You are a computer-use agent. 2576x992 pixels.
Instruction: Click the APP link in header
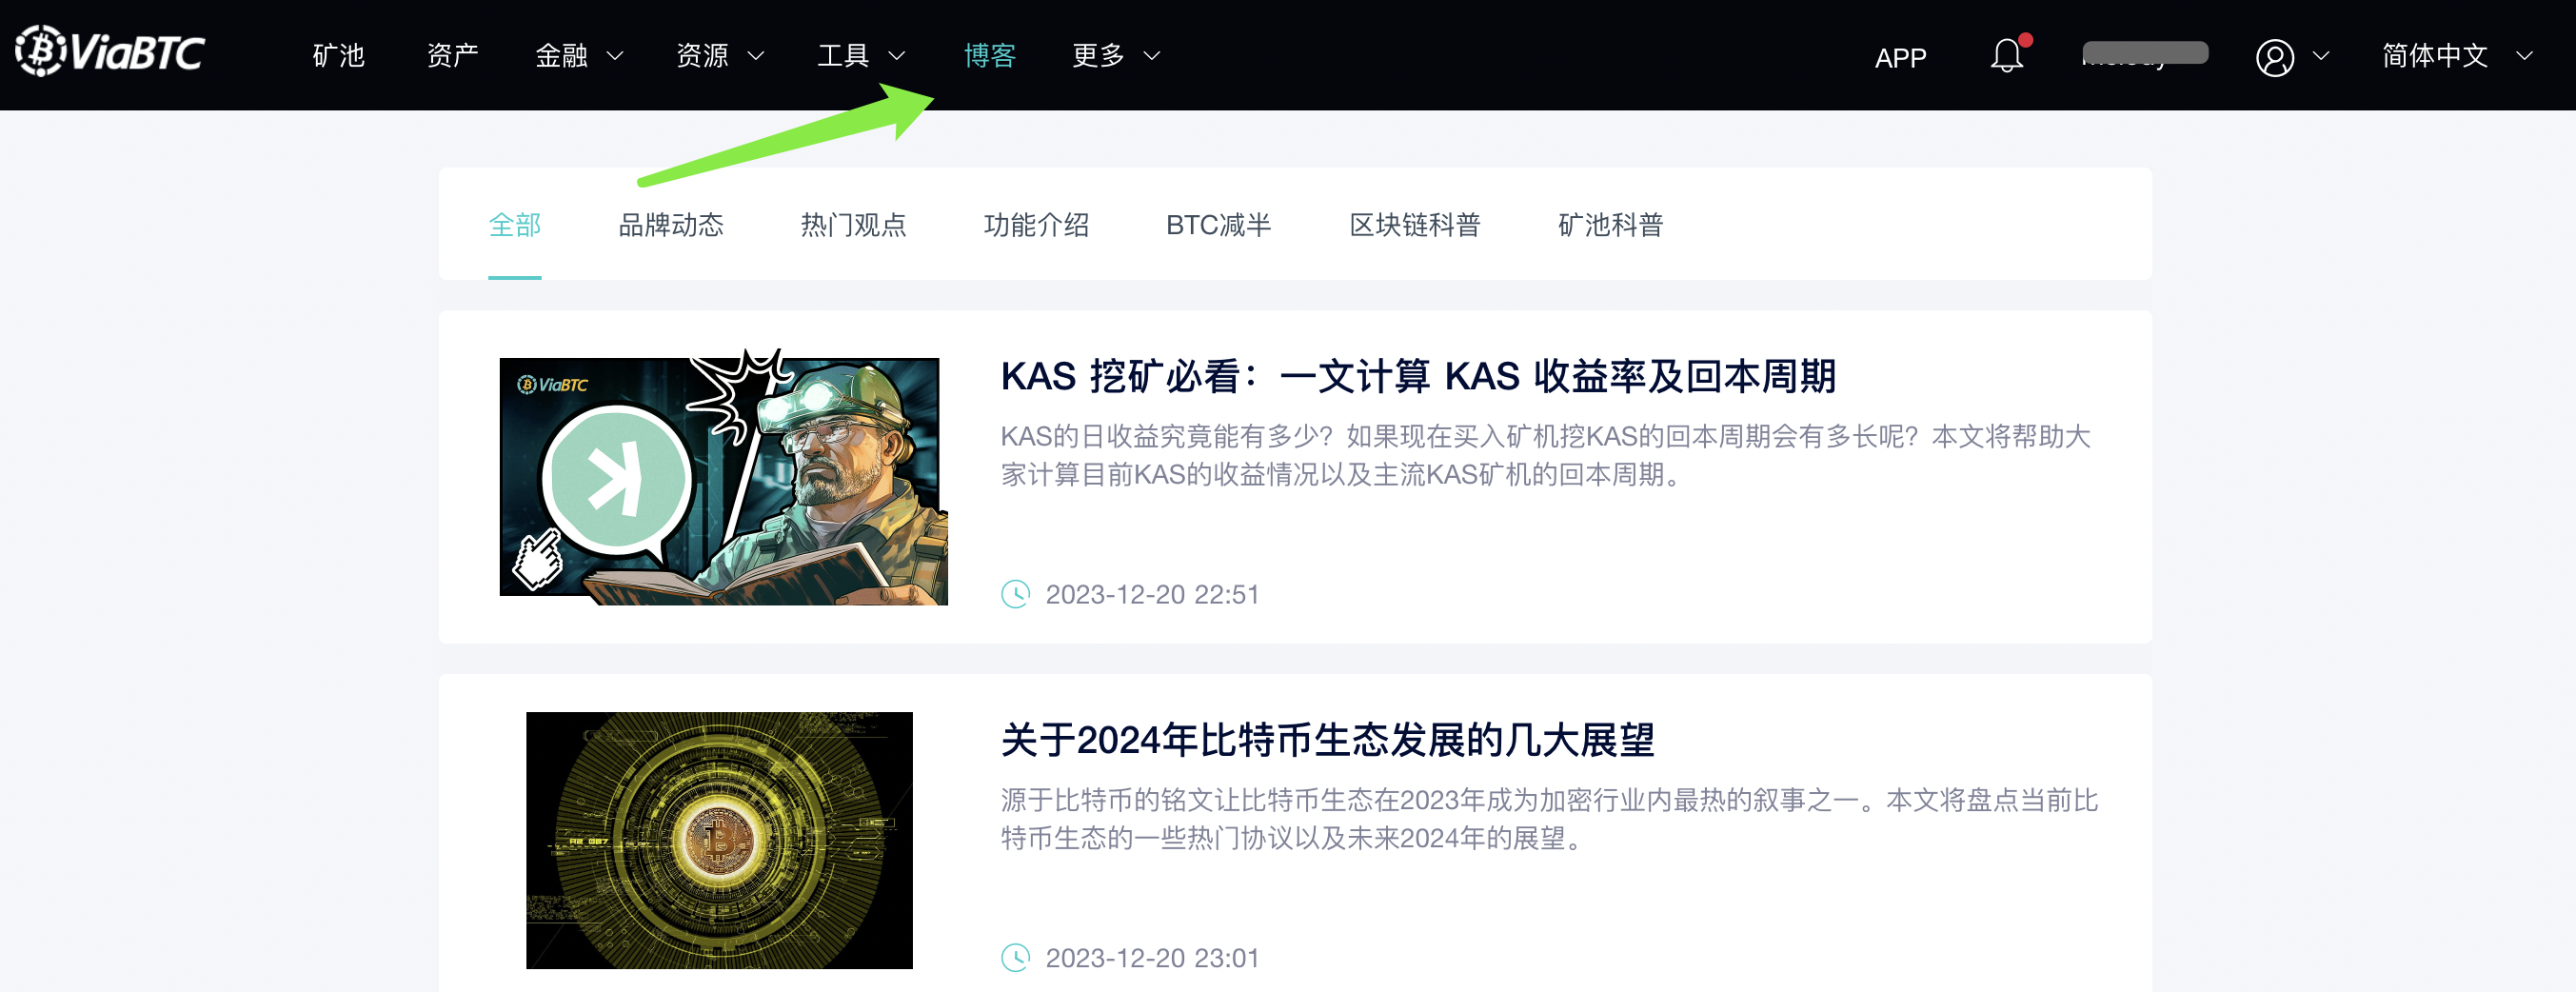pyautogui.click(x=1901, y=57)
